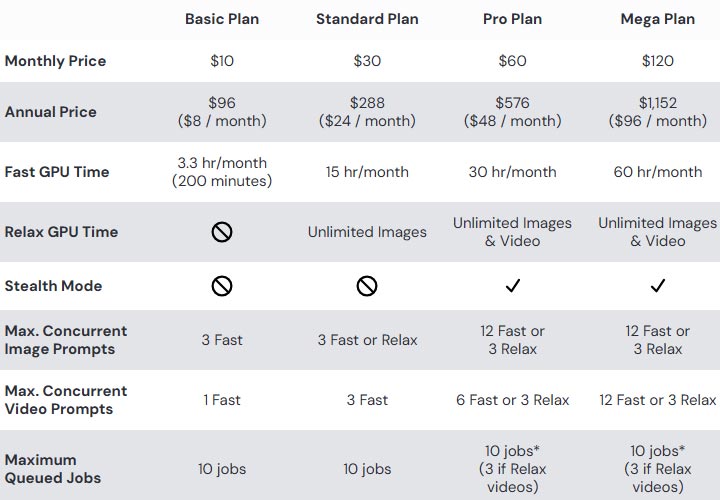
Task: Click the 15 hr/month Standard GPU time
Action: (x=367, y=172)
